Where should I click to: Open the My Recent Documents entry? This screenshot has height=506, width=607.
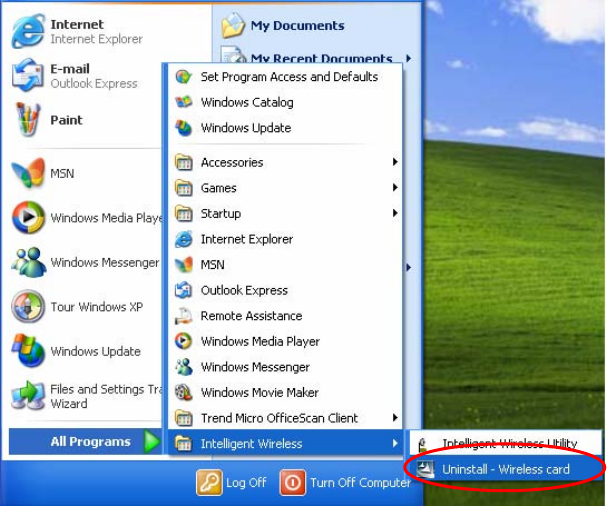coord(317,56)
